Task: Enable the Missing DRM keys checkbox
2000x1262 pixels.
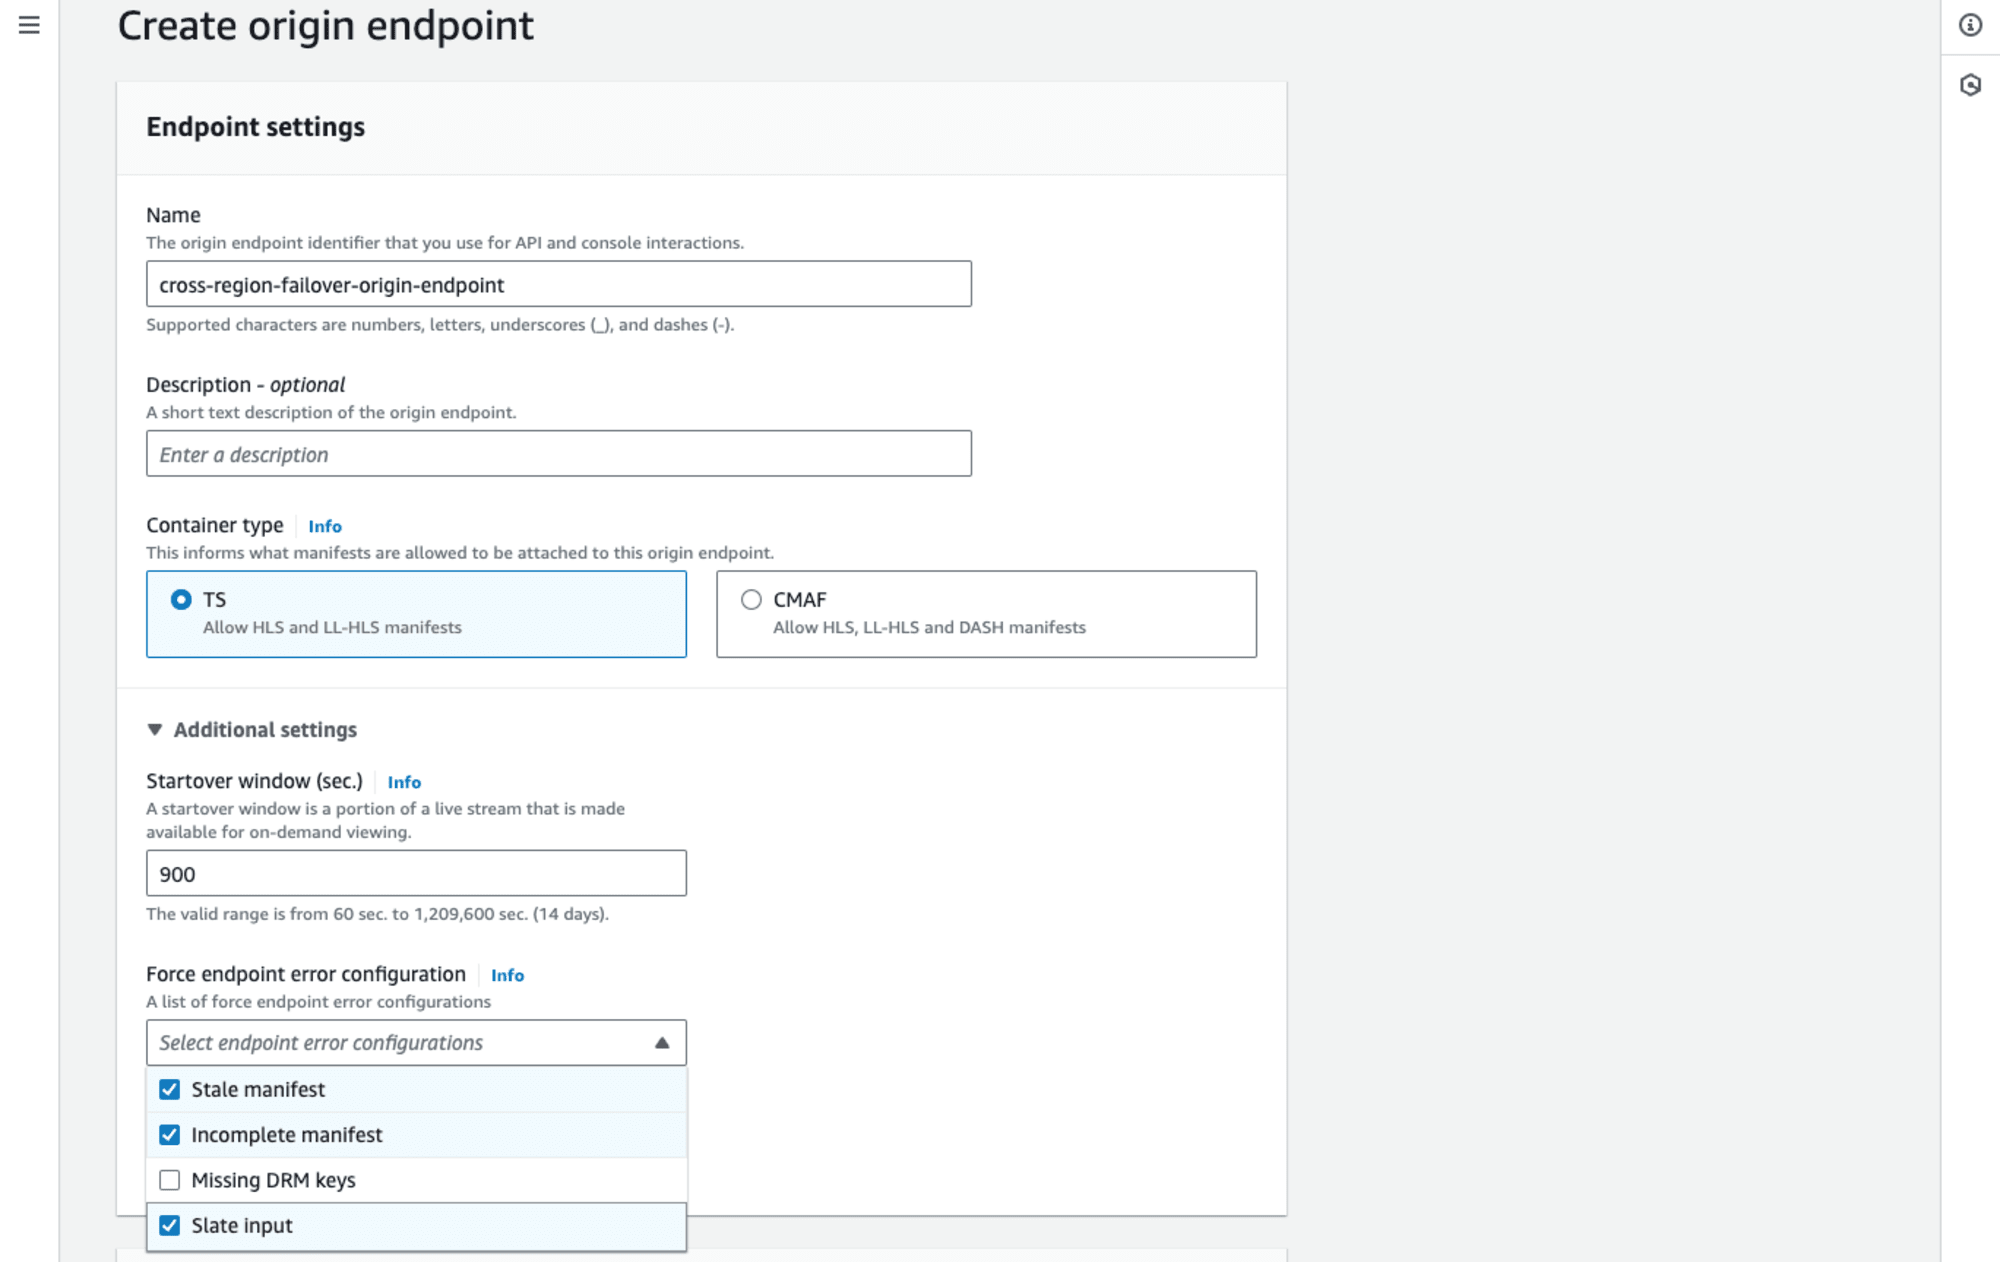Action: click(170, 1179)
